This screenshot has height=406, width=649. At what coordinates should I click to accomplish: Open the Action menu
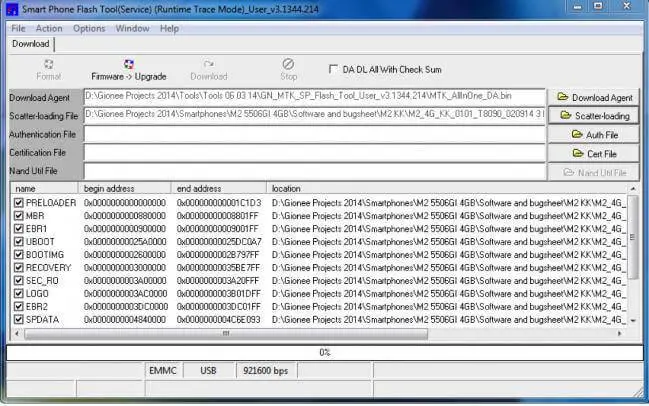[x=49, y=29]
